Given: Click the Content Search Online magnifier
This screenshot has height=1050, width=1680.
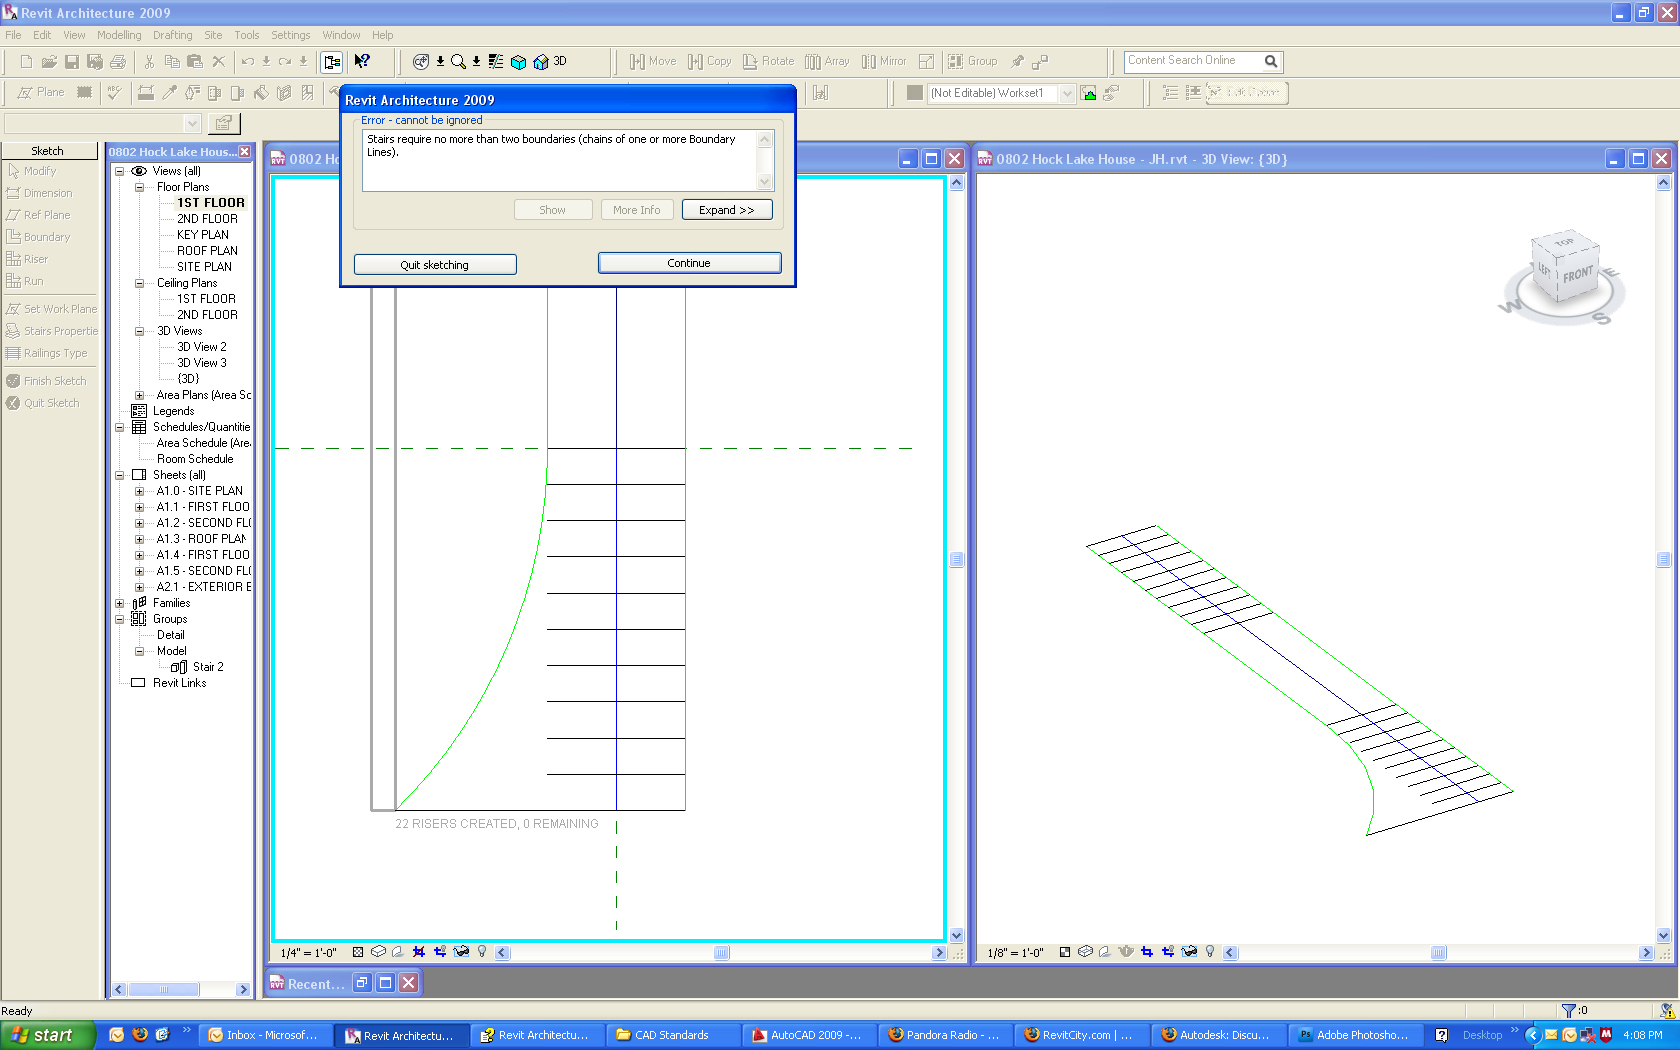Looking at the screenshot, I should click(1270, 61).
